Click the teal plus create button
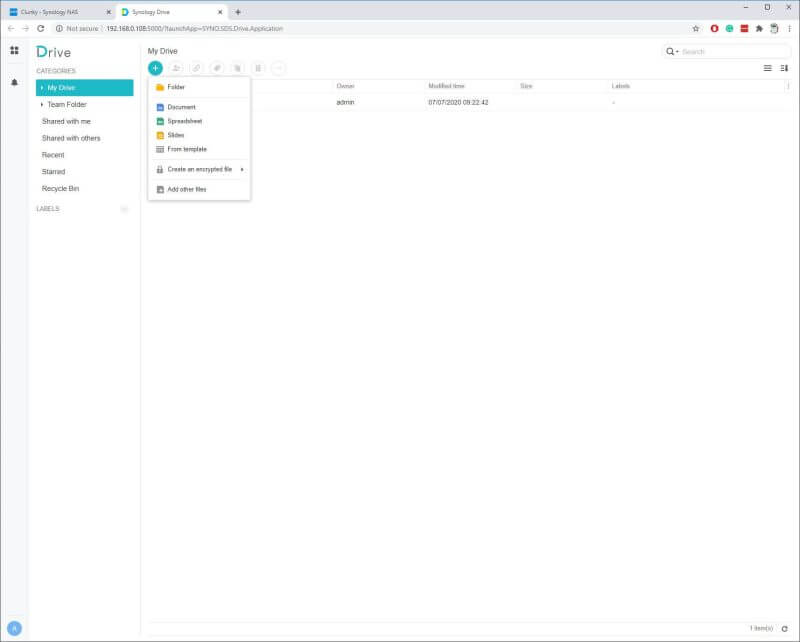Screen dimensions: 800x642 tap(155, 68)
